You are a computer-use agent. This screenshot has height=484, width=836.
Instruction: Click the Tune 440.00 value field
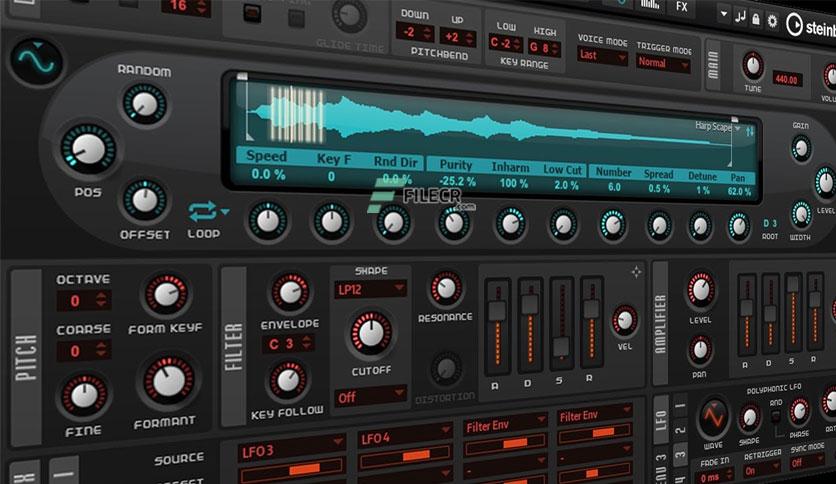[787, 80]
